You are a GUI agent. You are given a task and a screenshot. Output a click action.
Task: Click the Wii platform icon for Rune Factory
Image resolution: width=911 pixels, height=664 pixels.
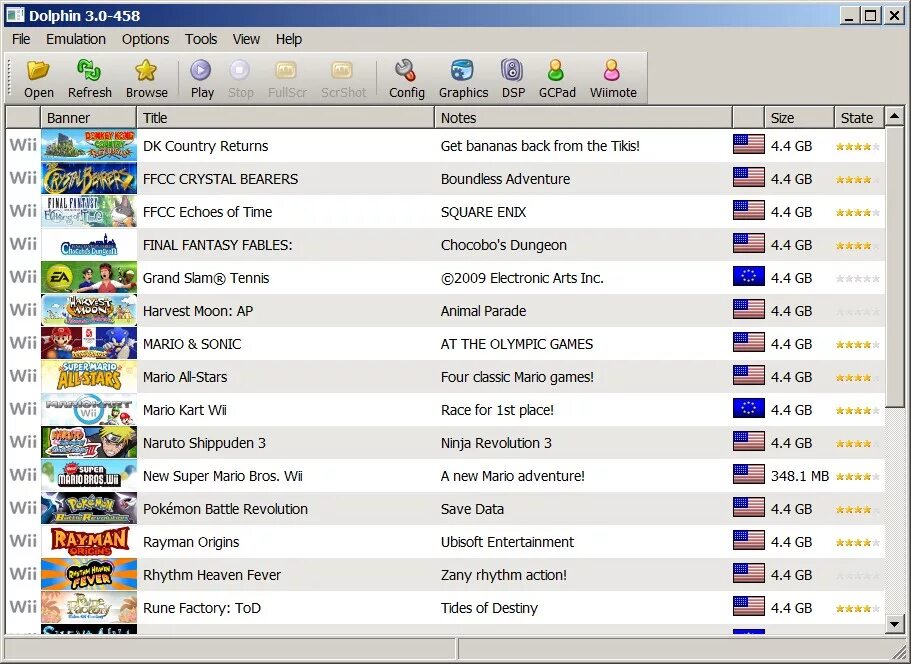pos(23,606)
